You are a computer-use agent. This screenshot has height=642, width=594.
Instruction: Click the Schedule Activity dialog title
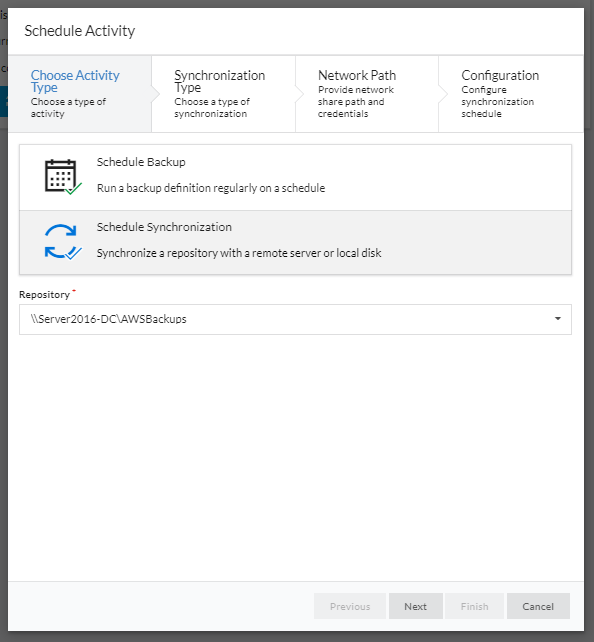point(79,31)
